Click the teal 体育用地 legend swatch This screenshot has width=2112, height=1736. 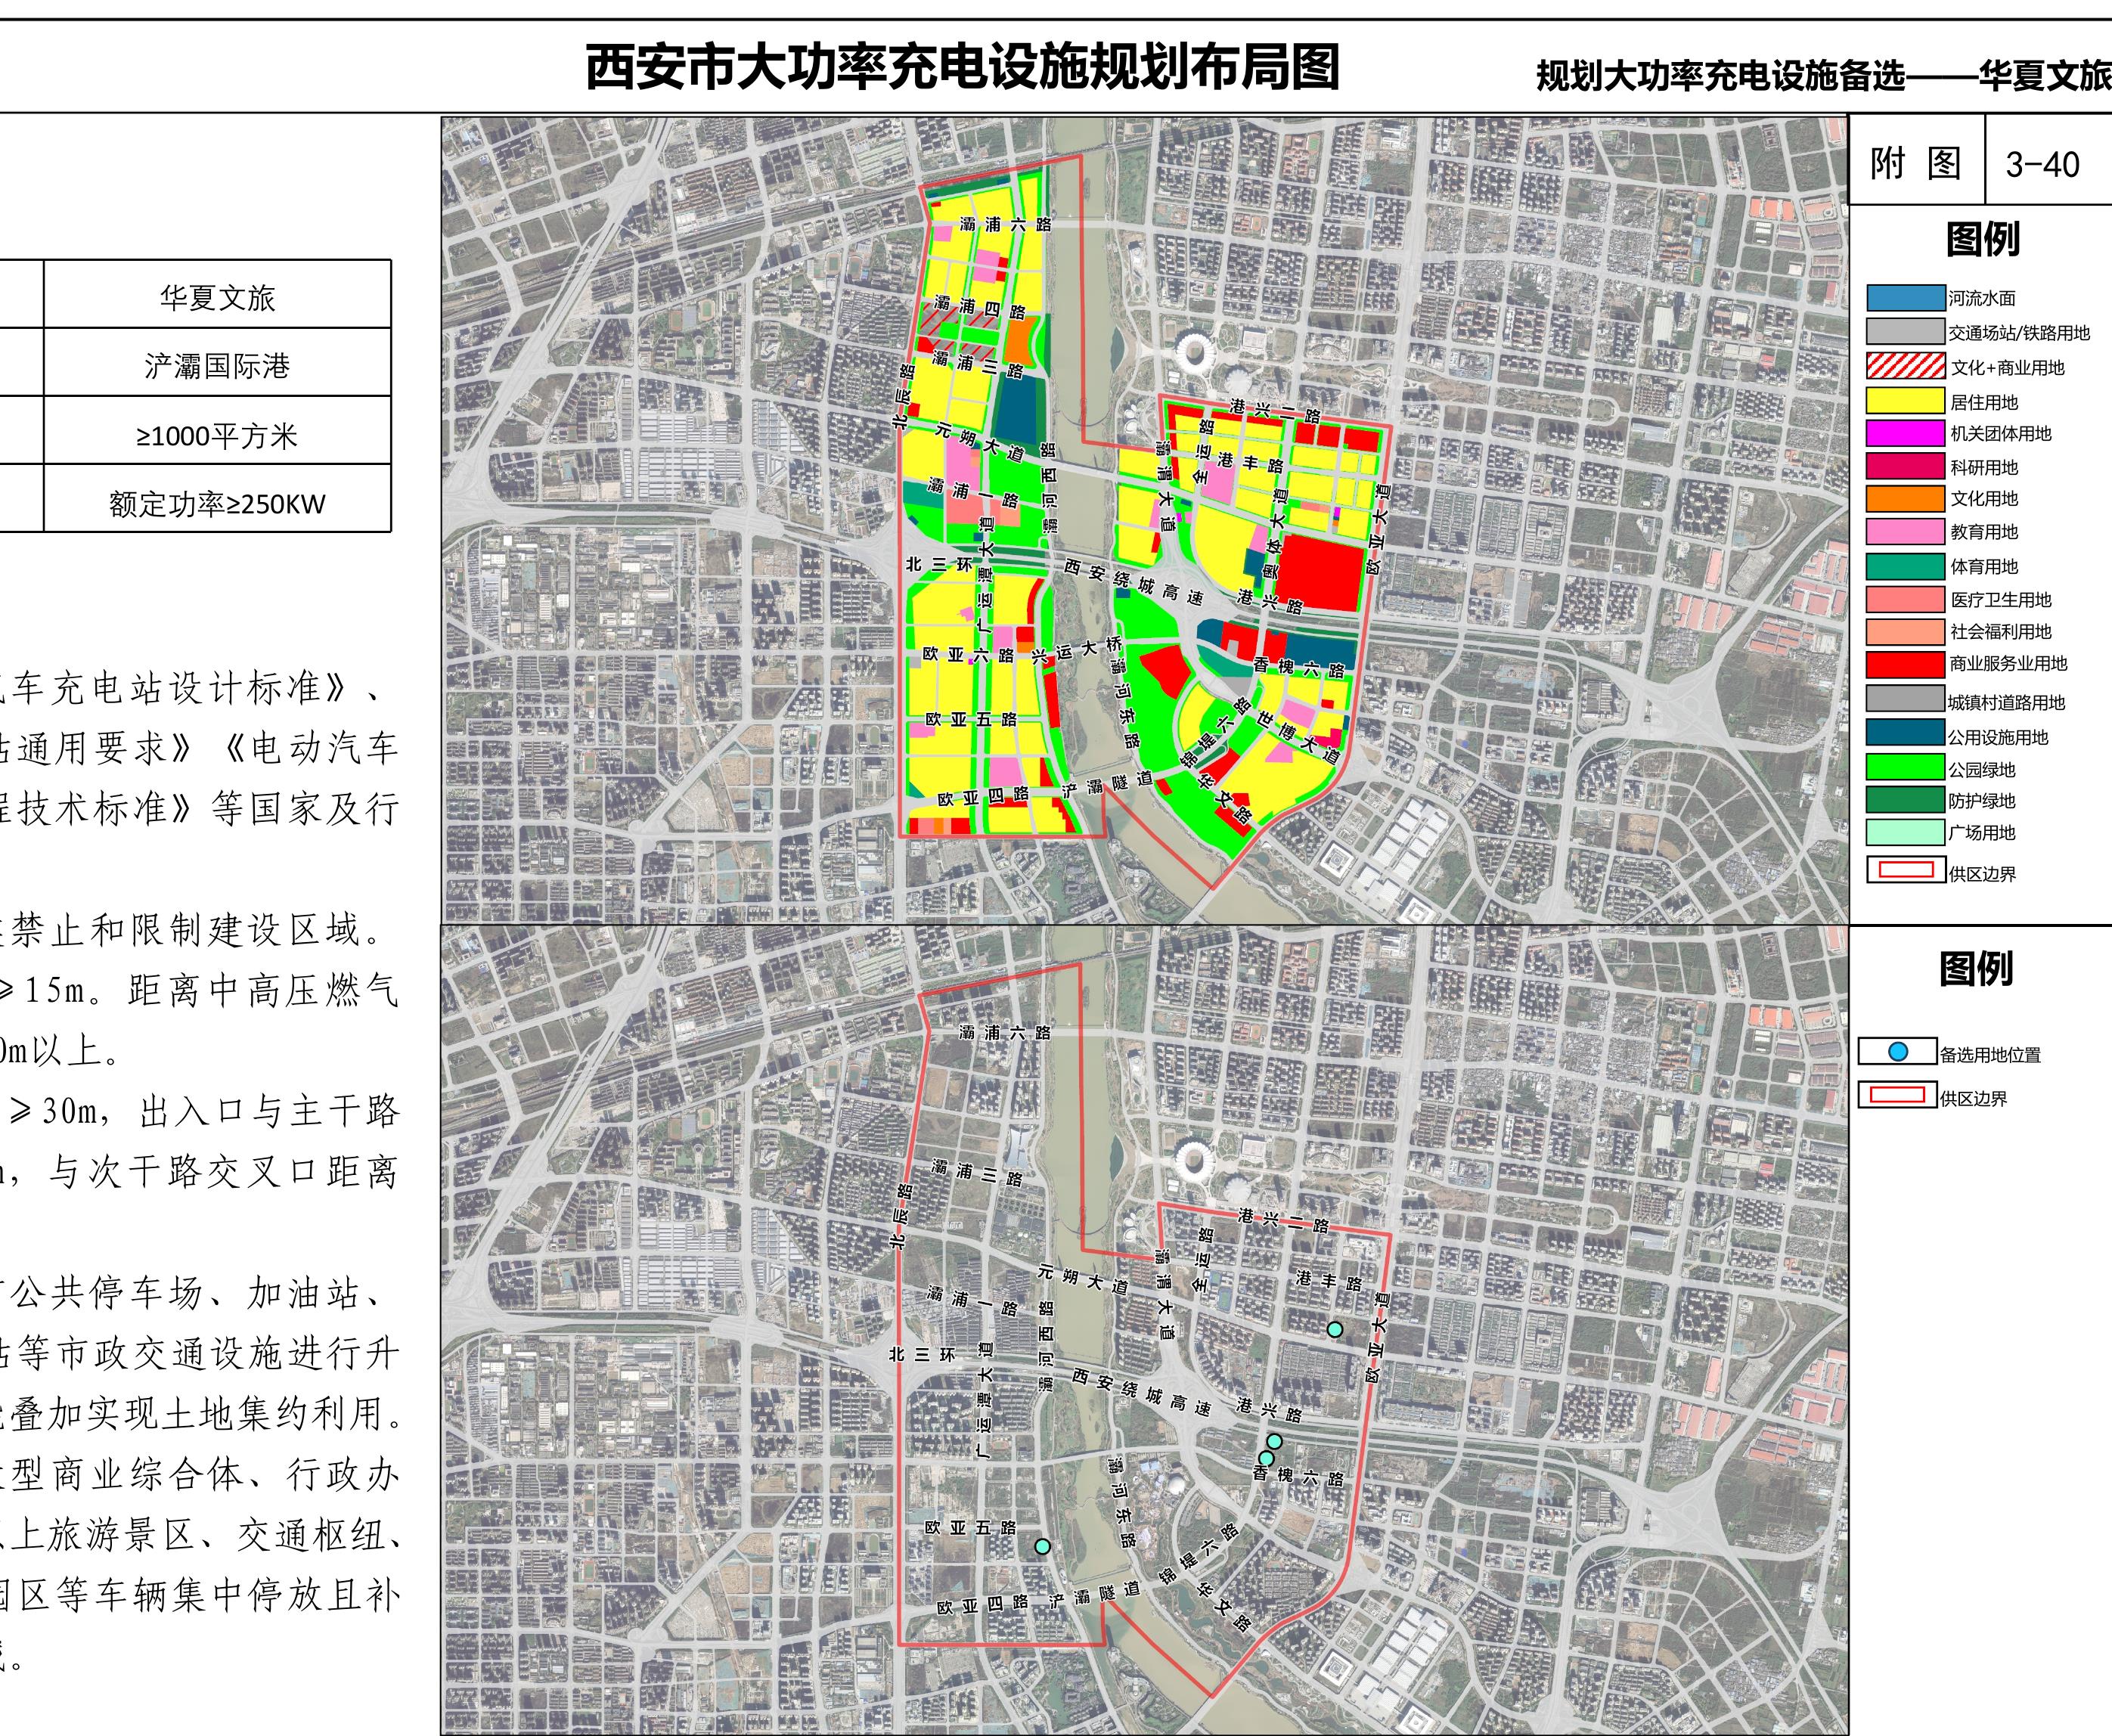(x=1905, y=566)
